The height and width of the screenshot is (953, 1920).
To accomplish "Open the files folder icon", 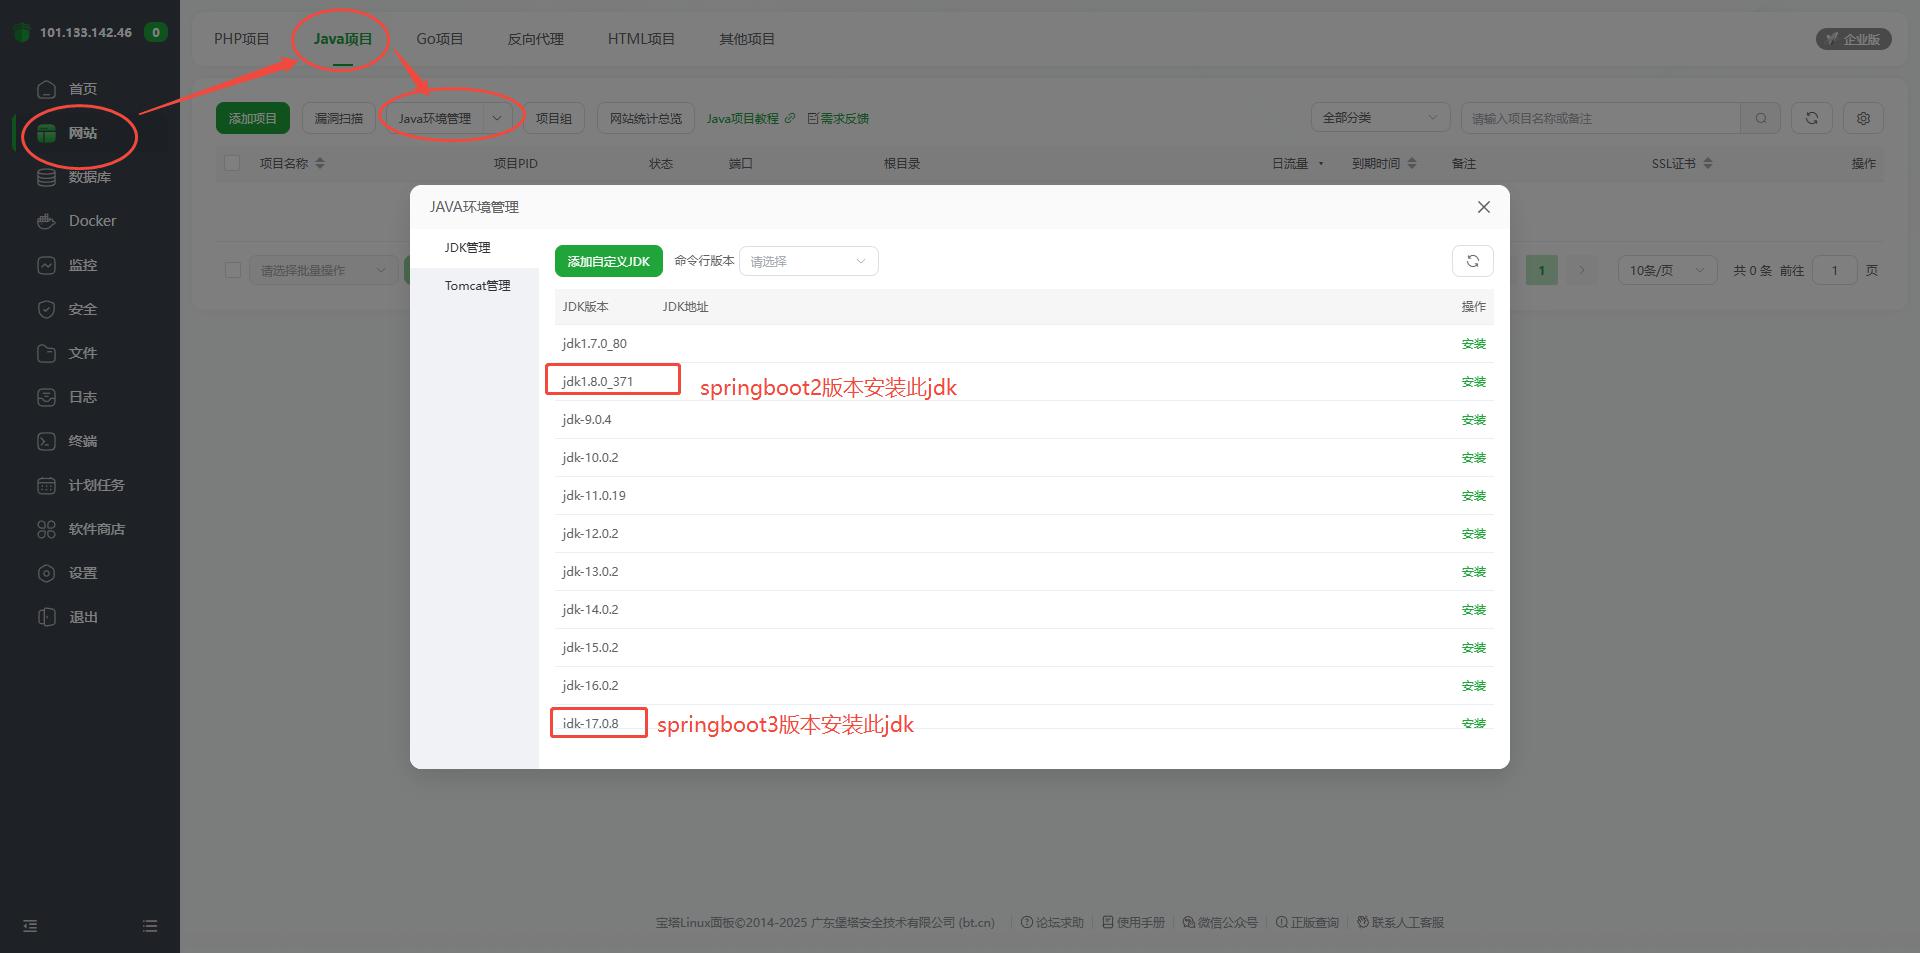I will tap(46, 353).
